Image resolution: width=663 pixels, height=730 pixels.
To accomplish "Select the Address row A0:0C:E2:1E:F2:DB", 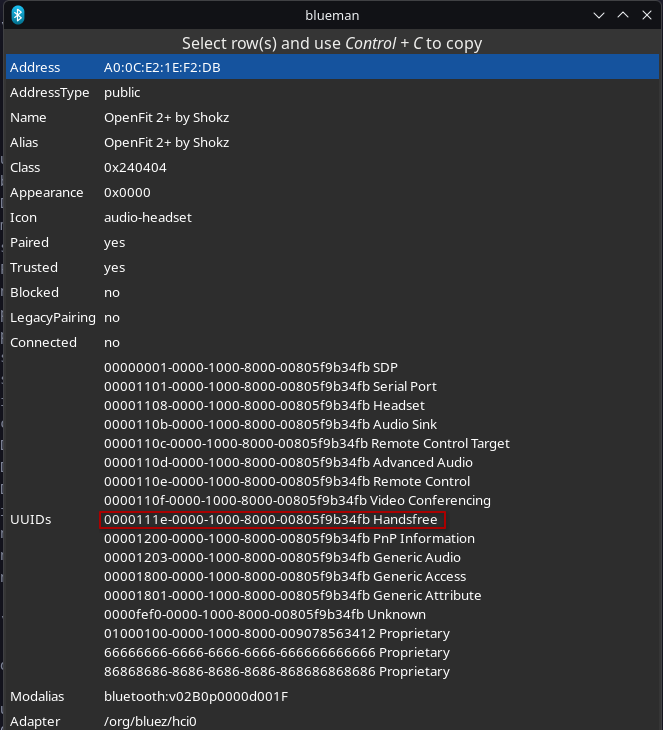I will point(332,67).
